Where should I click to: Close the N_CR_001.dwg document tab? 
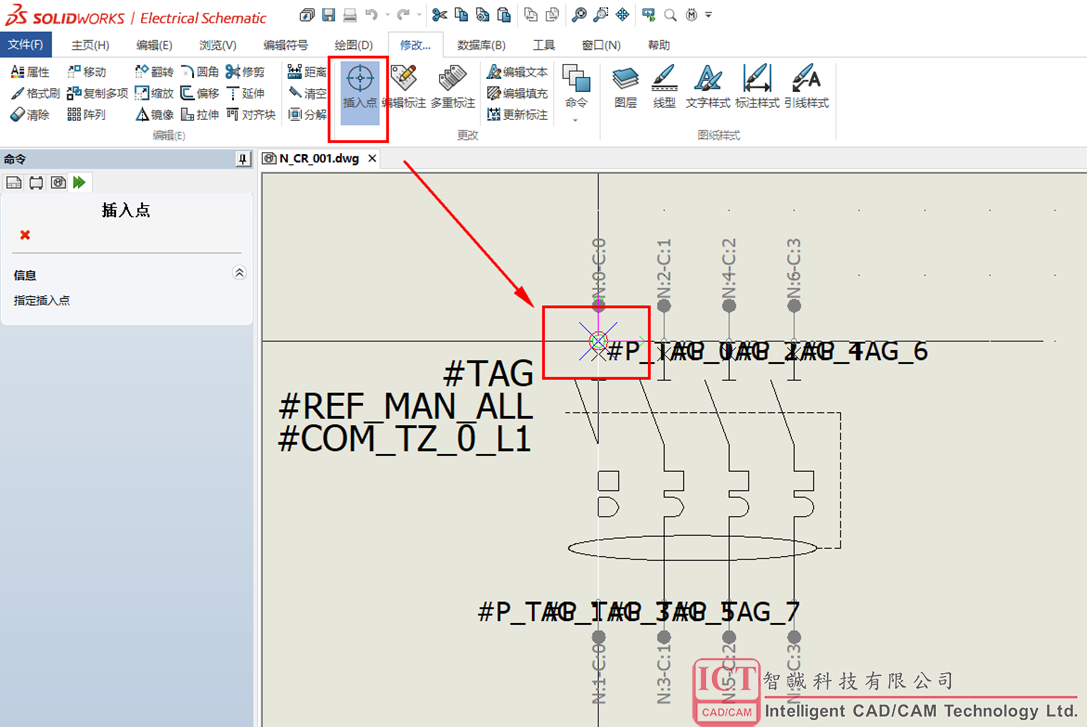372,159
